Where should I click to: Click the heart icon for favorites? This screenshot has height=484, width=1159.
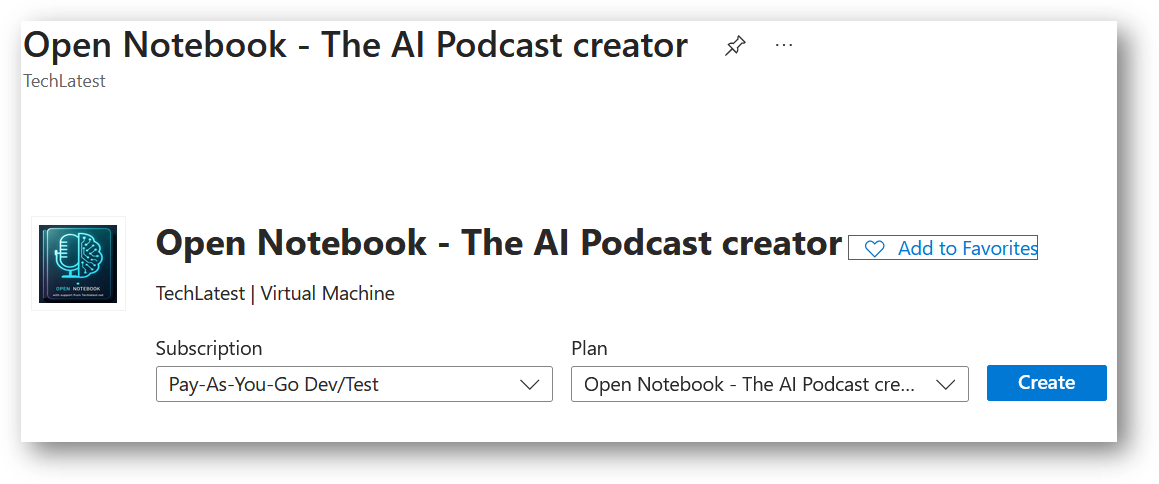tap(874, 249)
